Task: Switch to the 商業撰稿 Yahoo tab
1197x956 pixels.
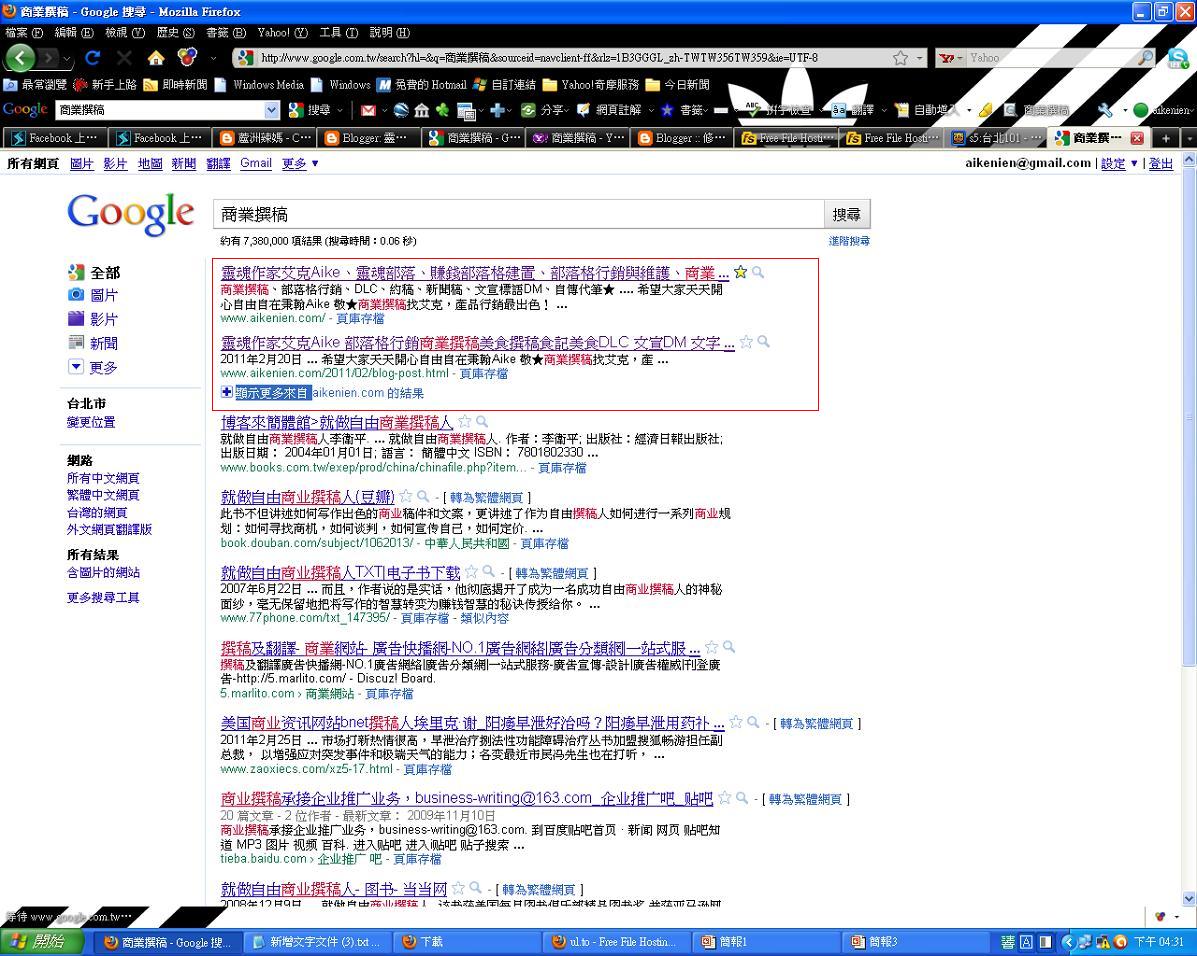Action: (578, 138)
